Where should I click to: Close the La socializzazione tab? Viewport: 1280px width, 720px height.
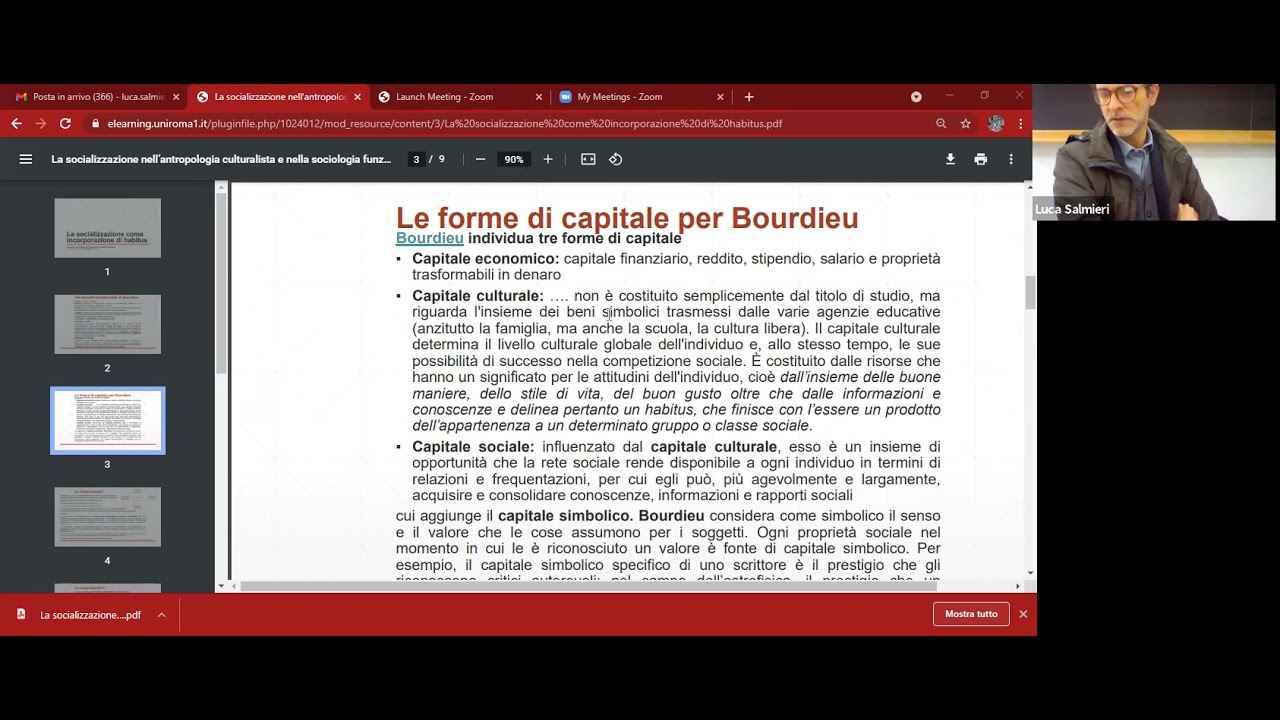coord(357,97)
